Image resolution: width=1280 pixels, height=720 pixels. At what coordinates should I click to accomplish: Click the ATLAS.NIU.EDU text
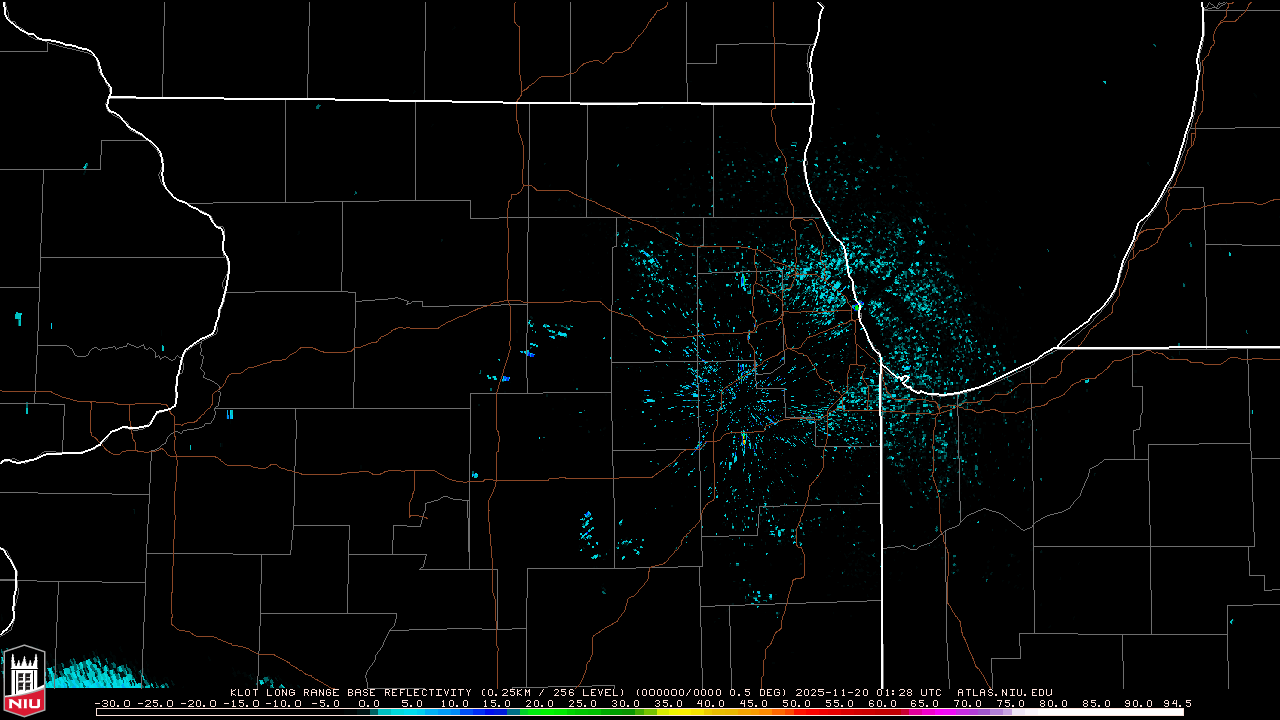[1004, 692]
